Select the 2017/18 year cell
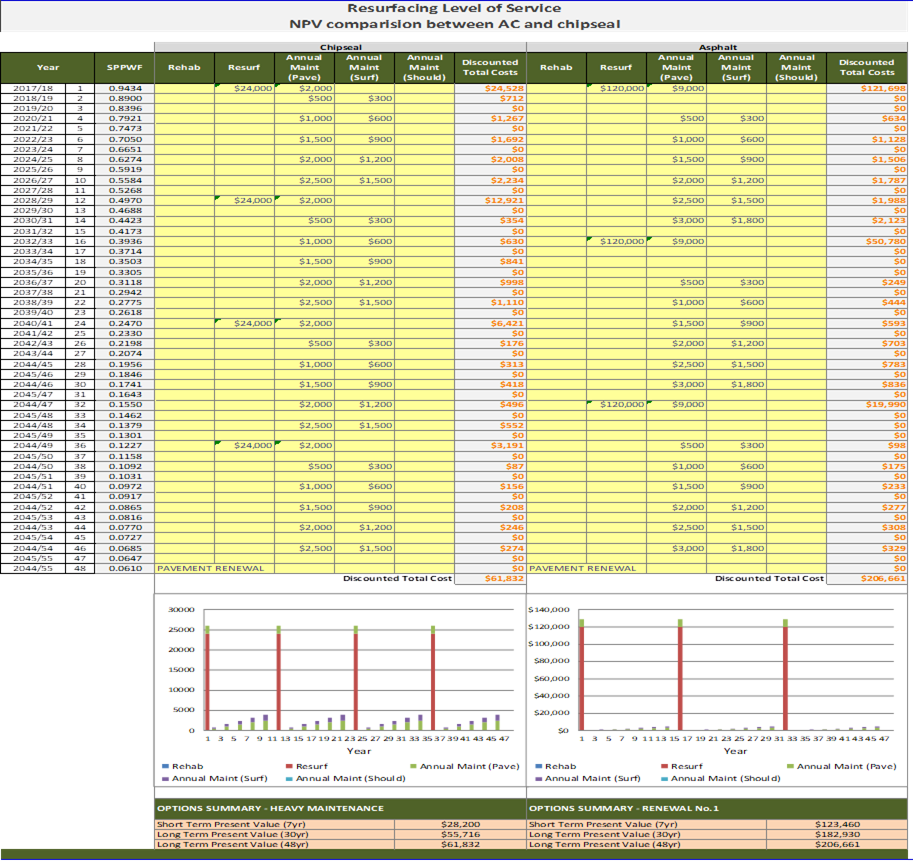The width and height of the screenshot is (913, 861). [x=33, y=88]
